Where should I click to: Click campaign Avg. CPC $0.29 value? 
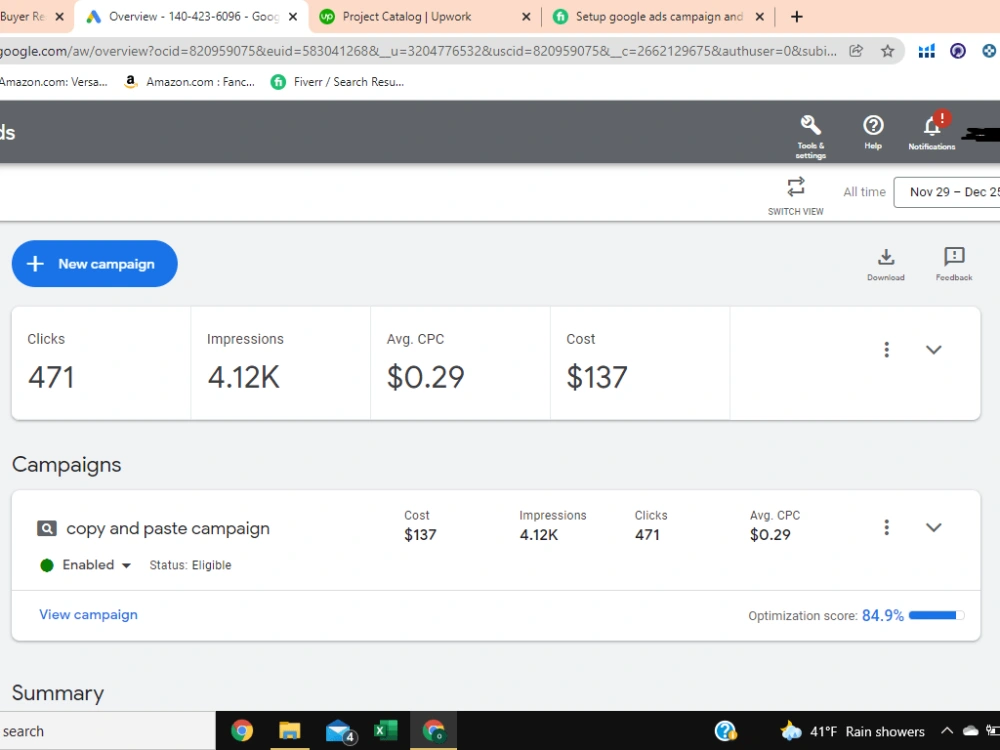pyautogui.click(x=770, y=534)
